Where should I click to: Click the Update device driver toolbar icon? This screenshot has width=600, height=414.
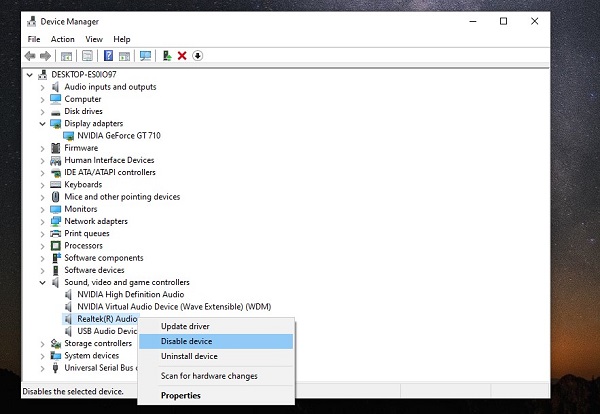[x=167, y=56]
